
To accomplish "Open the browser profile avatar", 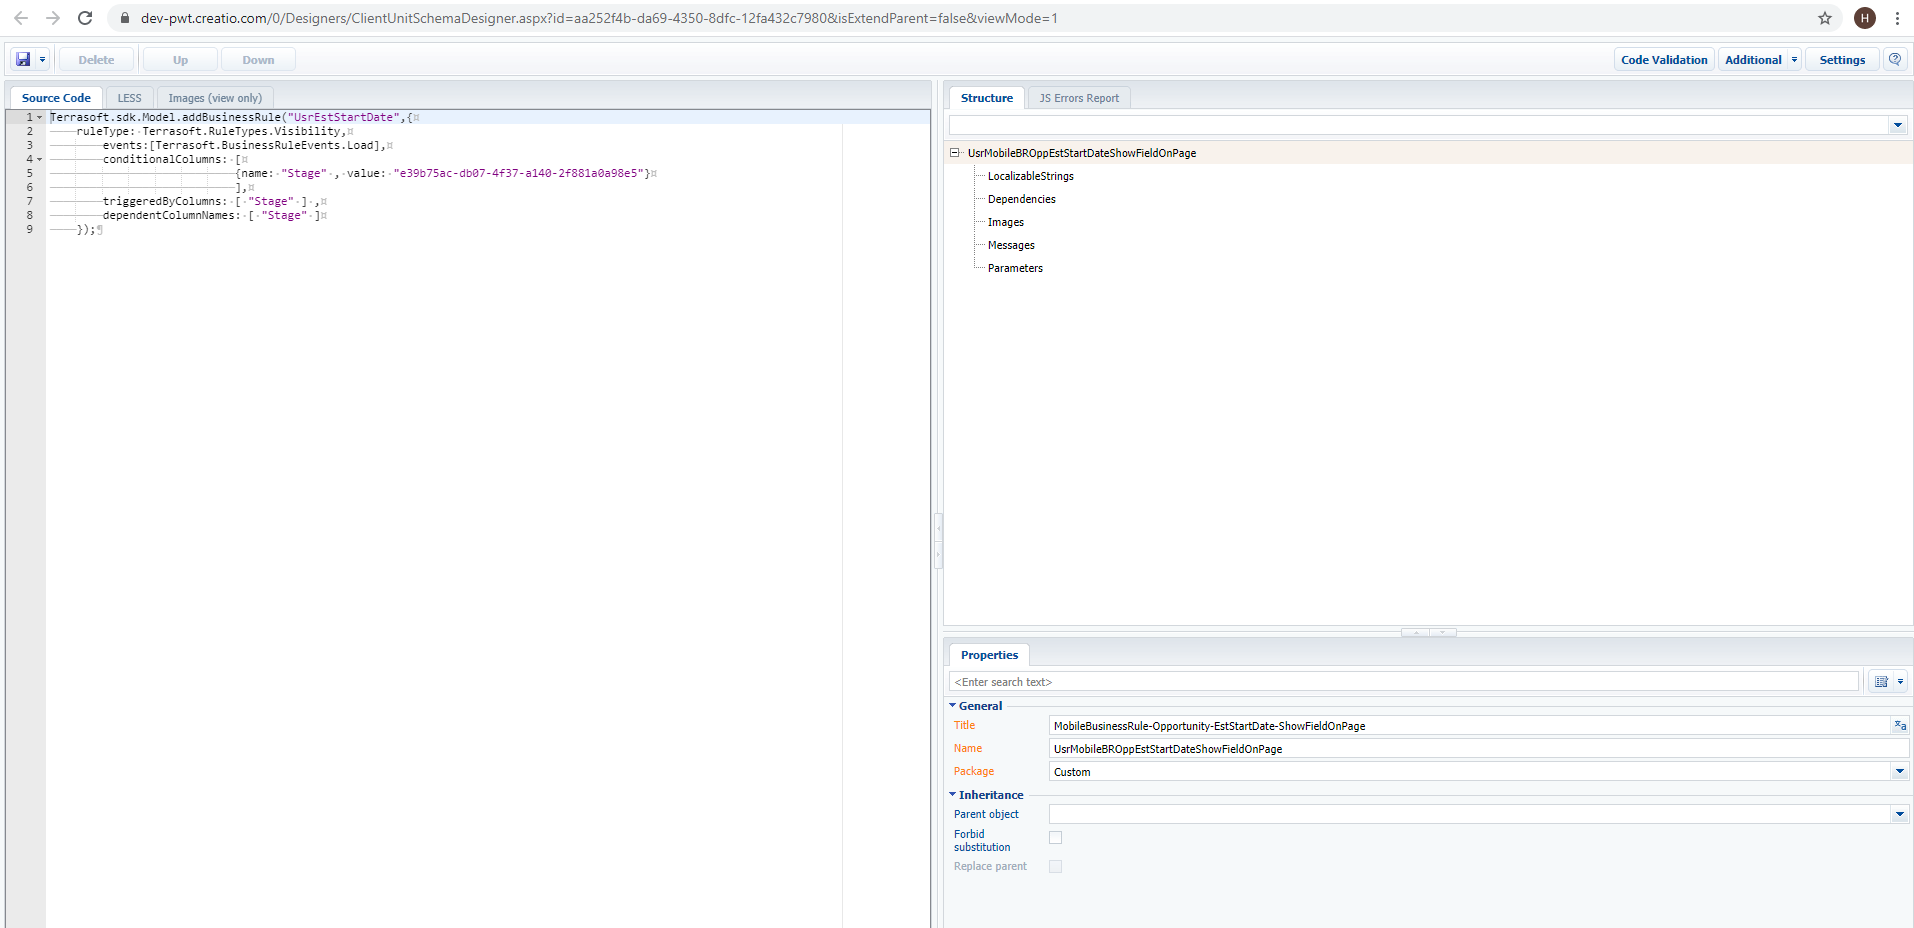I will tap(1865, 18).
